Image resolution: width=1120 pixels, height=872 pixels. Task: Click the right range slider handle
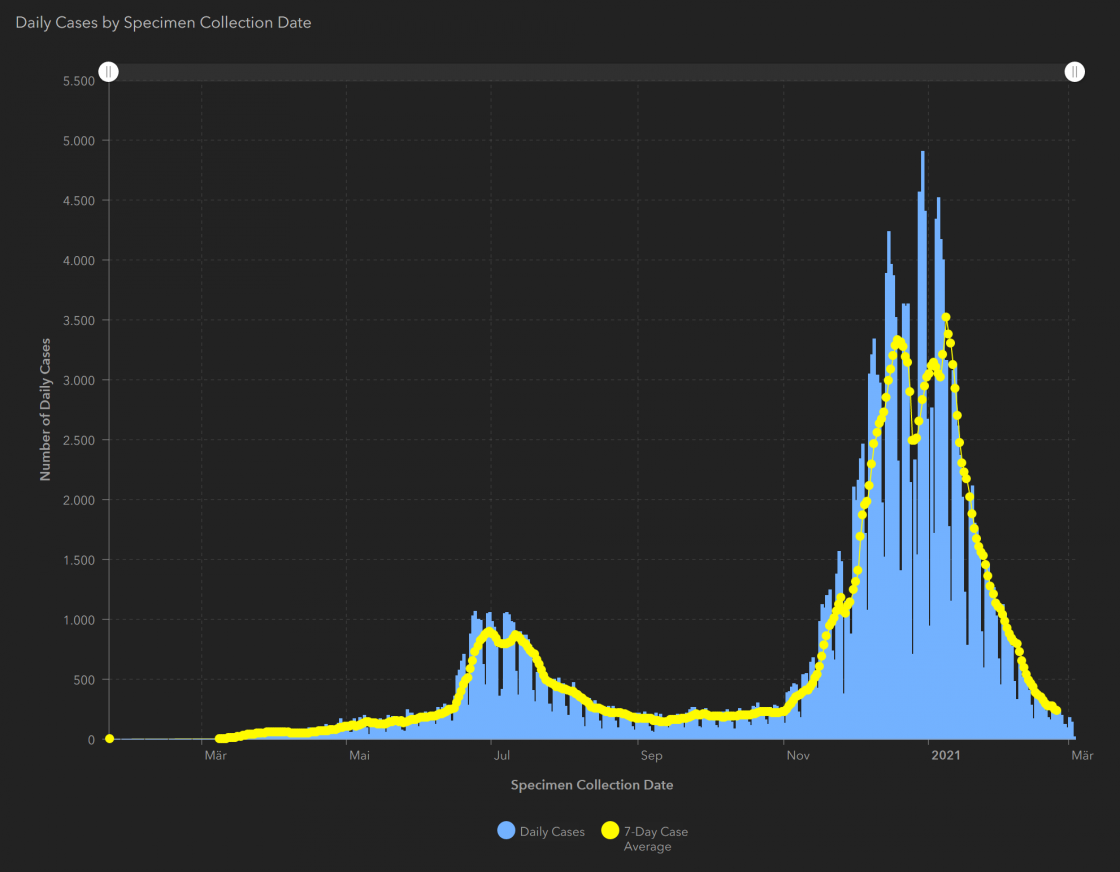(x=1074, y=72)
